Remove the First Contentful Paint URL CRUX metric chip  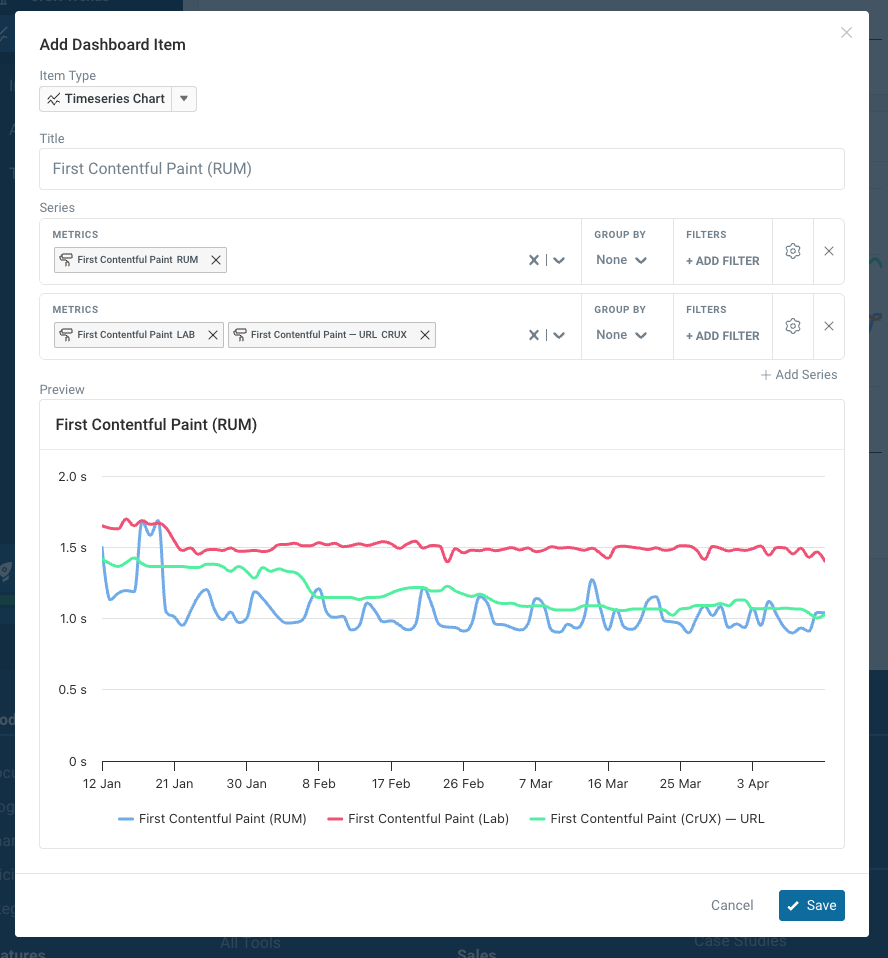click(x=424, y=335)
